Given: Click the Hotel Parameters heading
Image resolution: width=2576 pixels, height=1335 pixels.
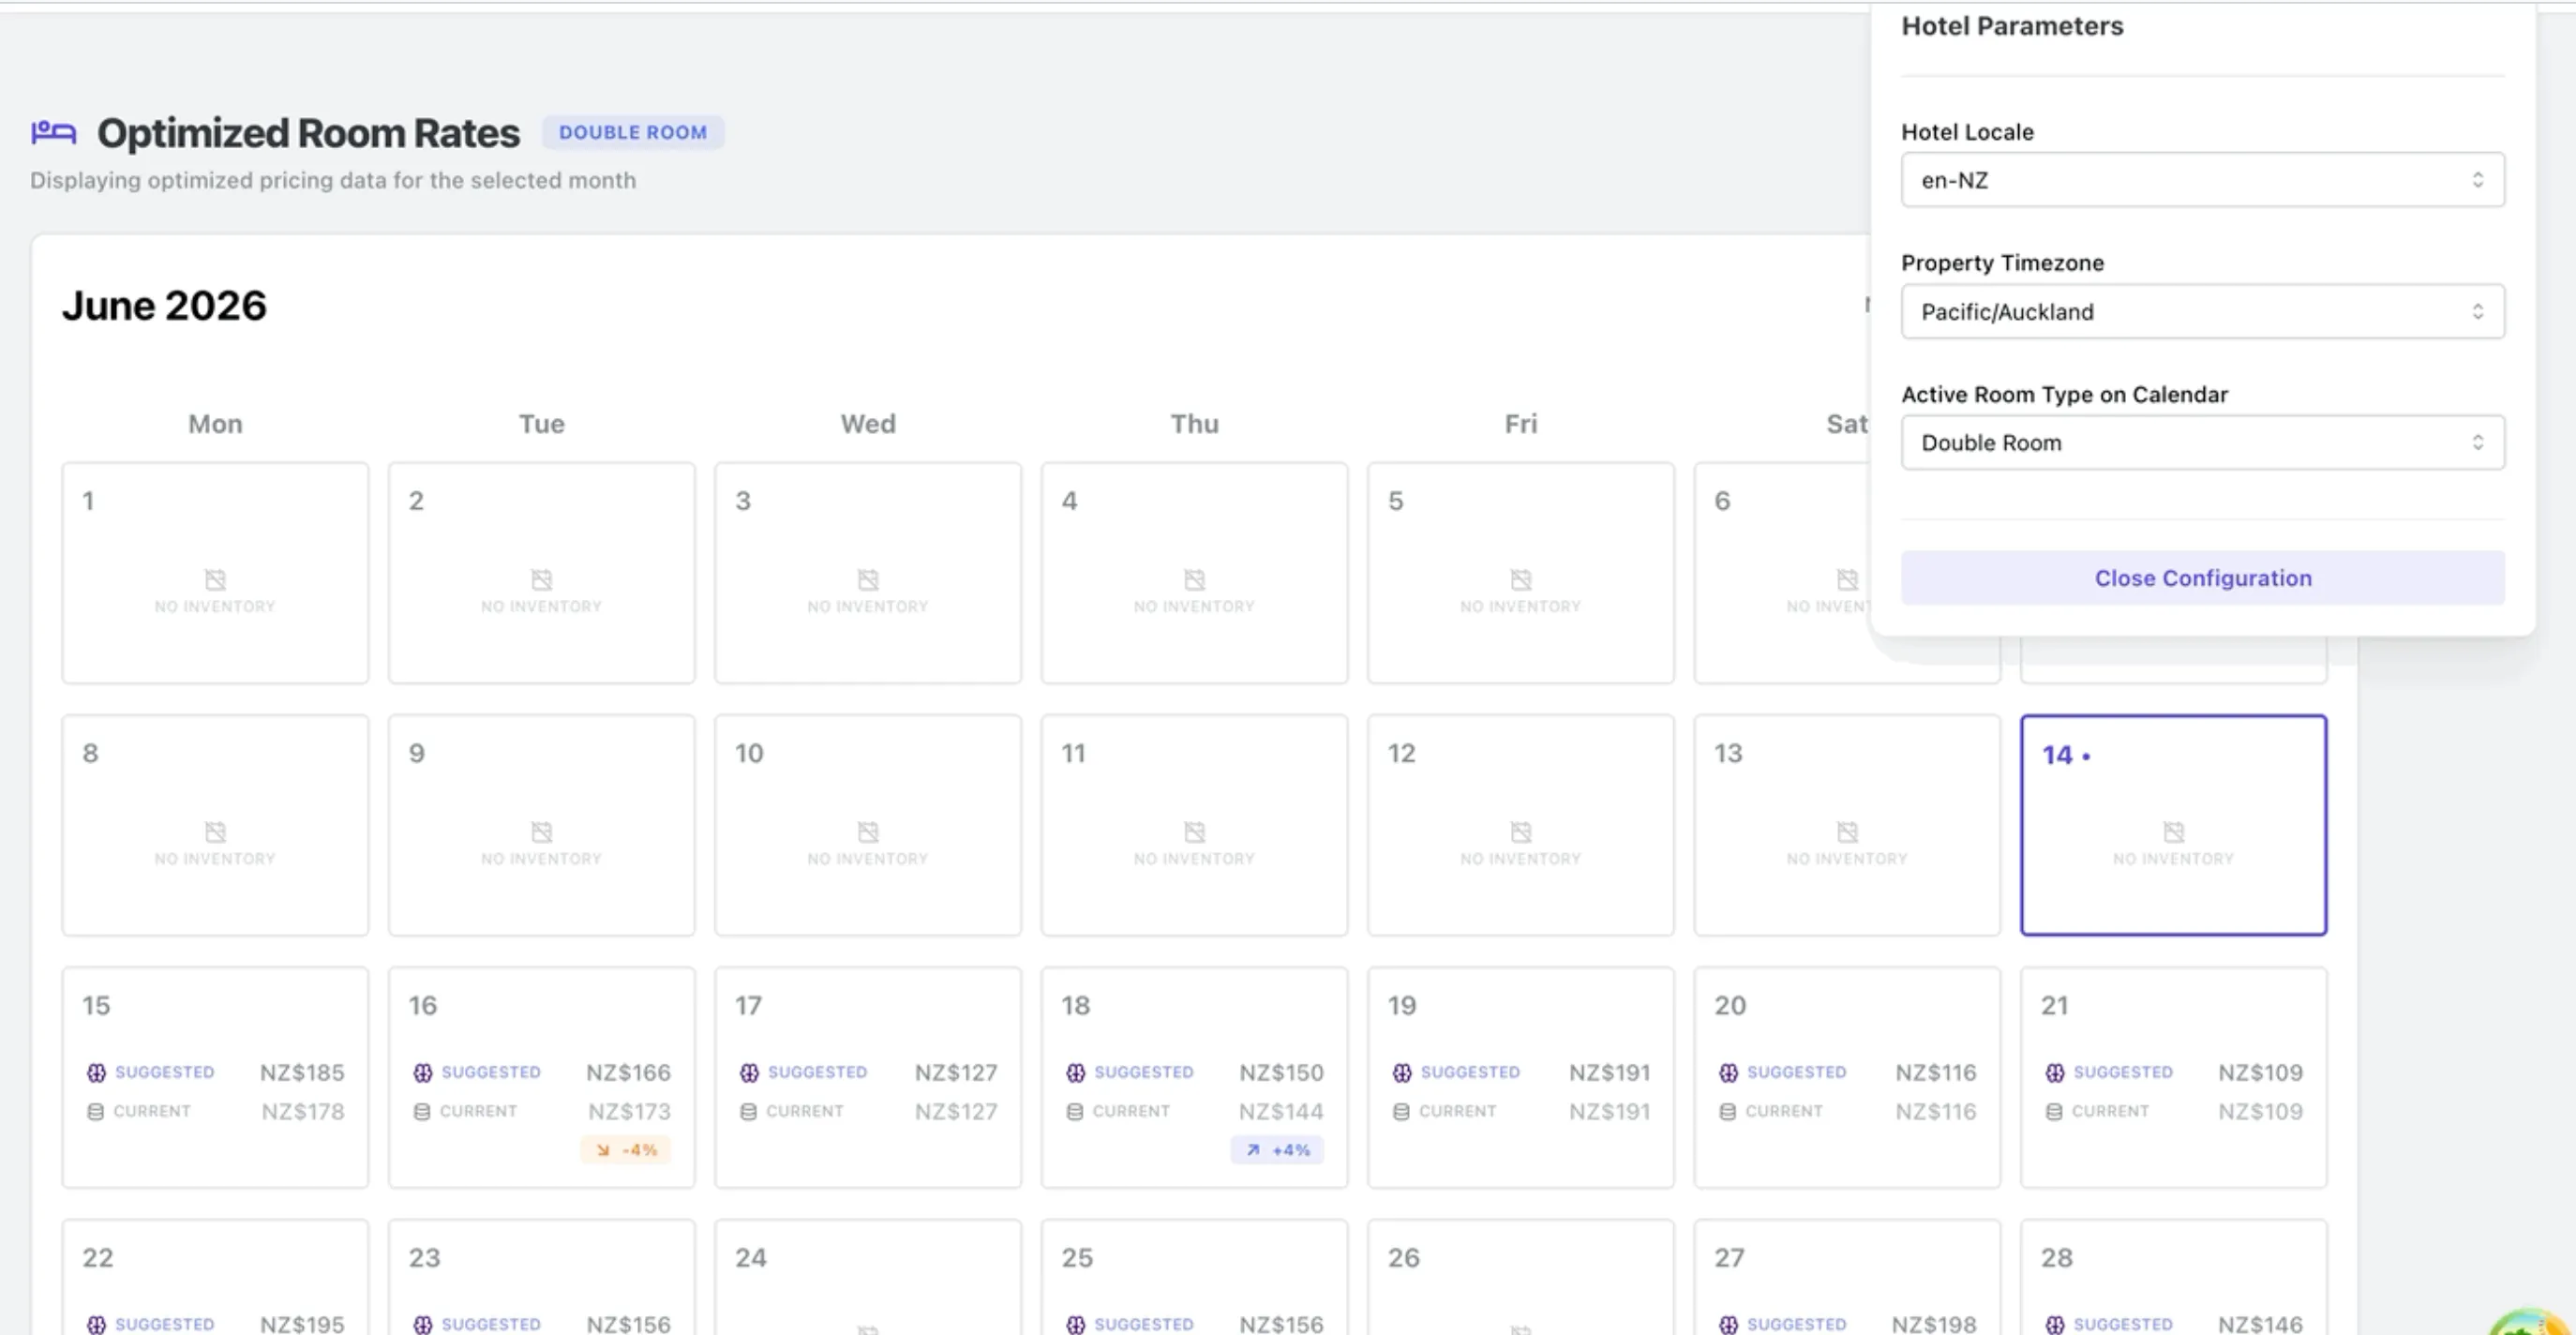Looking at the screenshot, I should (2012, 26).
